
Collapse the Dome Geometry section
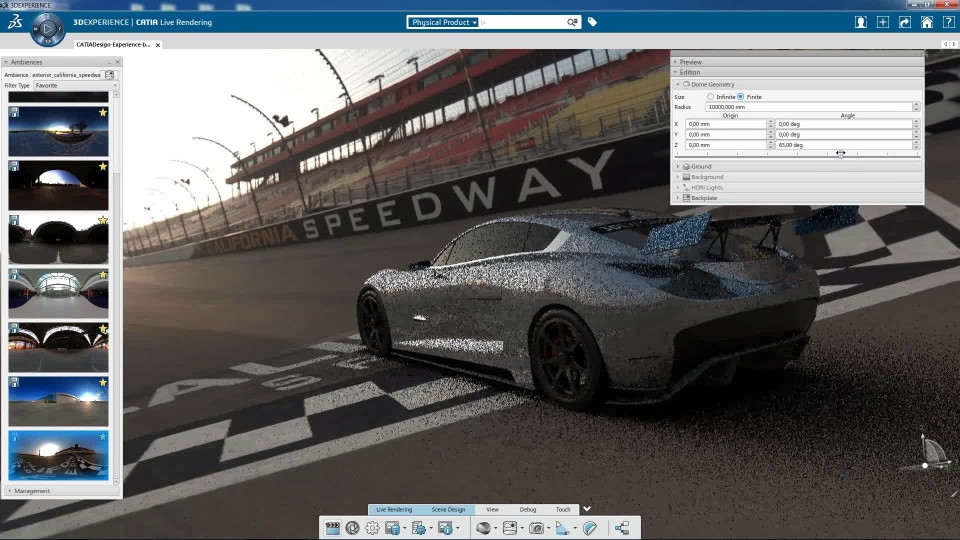pyautogui.click(x=678, y=84)
